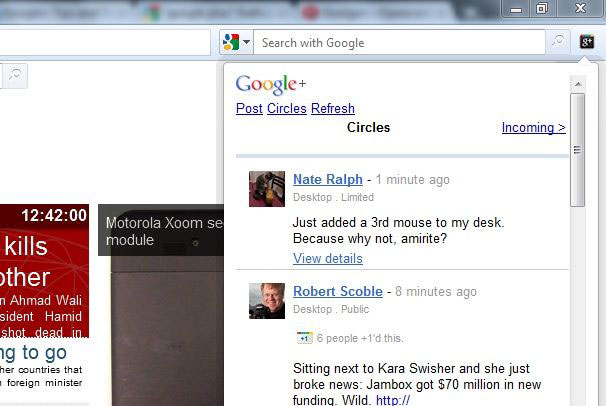Viewport: 606px width, 406px height.
Task: Click the Google+ panel scrollbar thumb
Action: tap(578, 150)
